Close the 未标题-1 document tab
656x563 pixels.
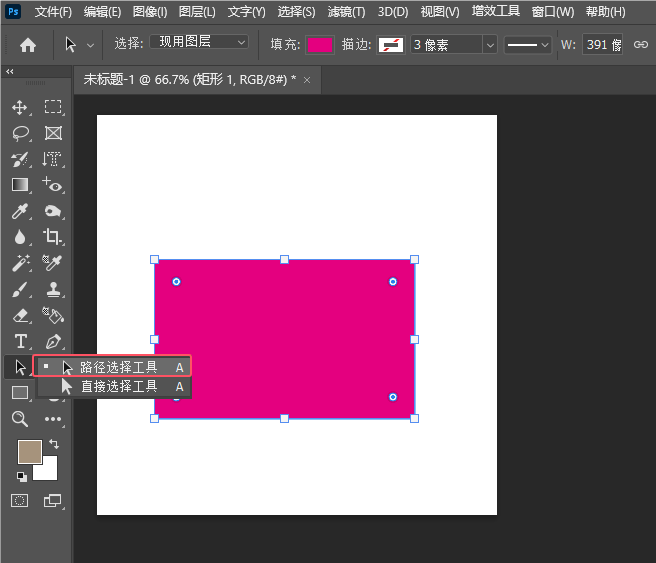[x=307, y=80]
